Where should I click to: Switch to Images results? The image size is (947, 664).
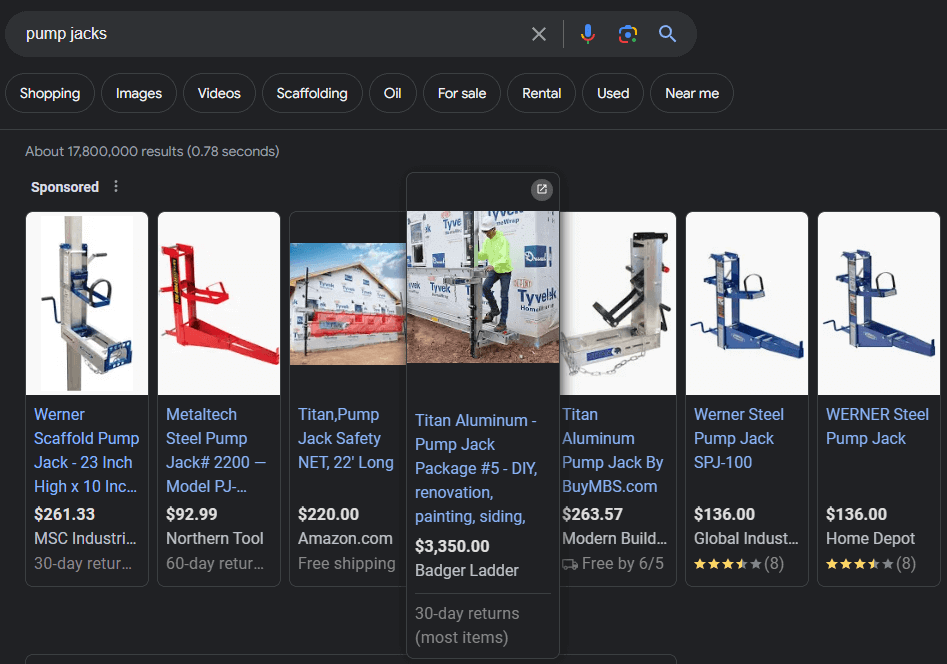click(x=139, y=93)
